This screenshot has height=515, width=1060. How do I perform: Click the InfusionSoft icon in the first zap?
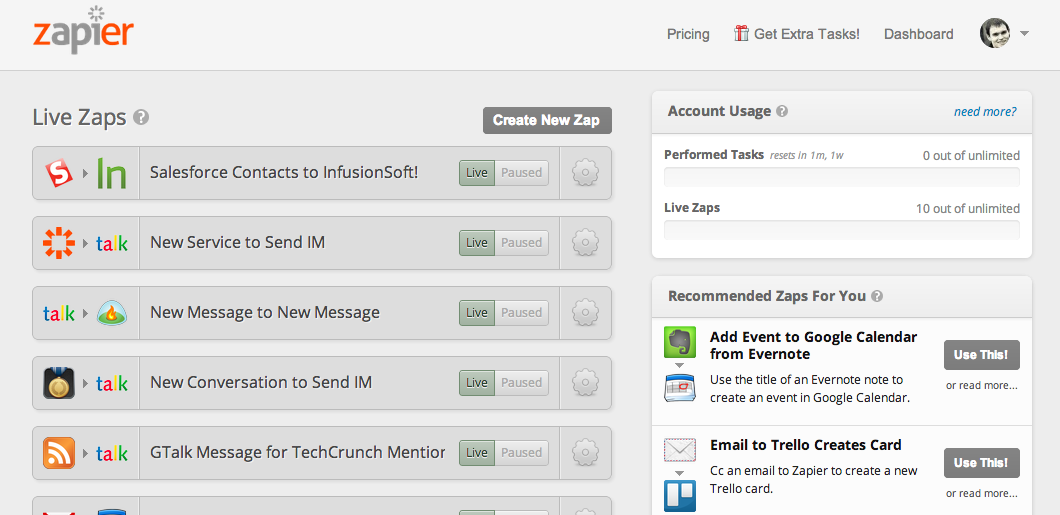pyautogui.click(x=112, y=173)
